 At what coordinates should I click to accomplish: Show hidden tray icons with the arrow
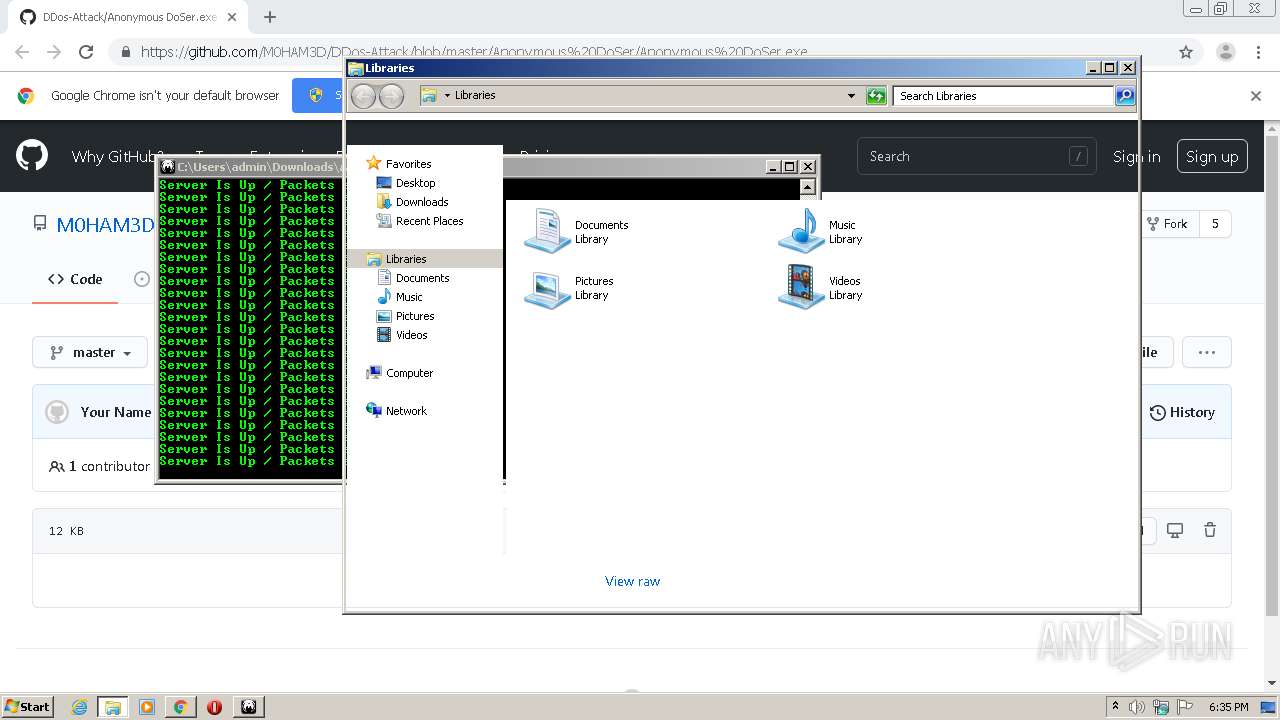coord(1115,707)
